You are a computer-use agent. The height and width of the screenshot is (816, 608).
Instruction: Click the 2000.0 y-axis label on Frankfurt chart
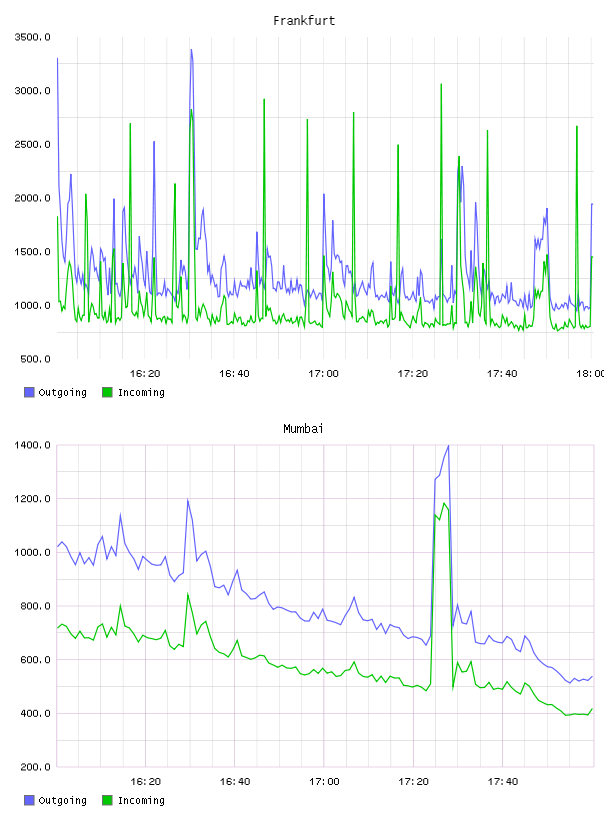[x=32, y=198]
